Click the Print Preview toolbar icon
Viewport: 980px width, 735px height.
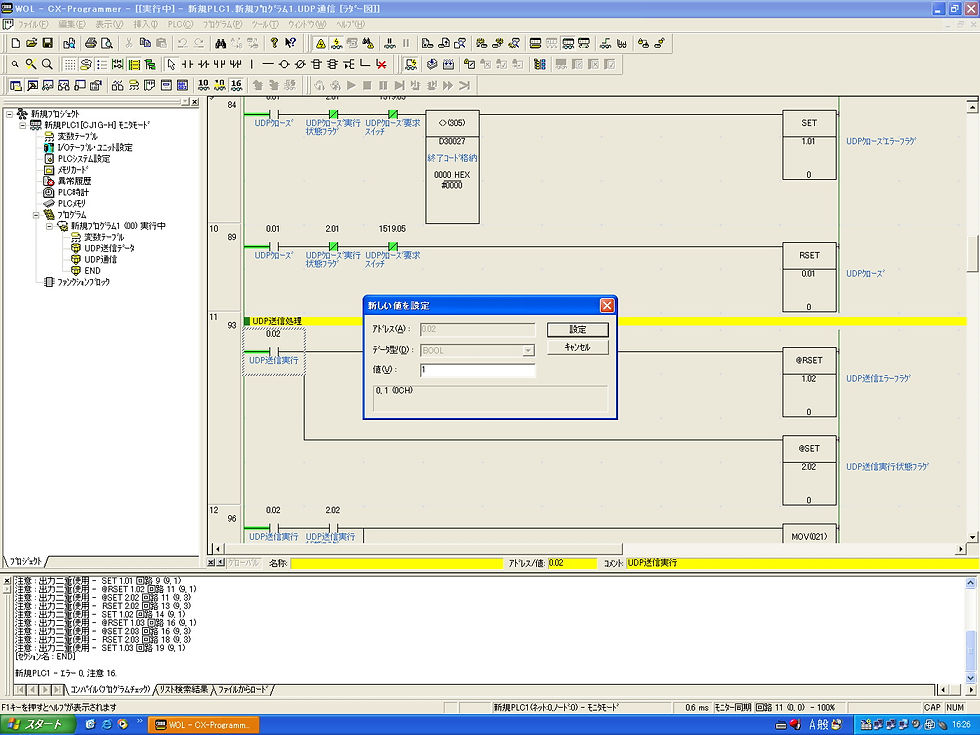107,43
